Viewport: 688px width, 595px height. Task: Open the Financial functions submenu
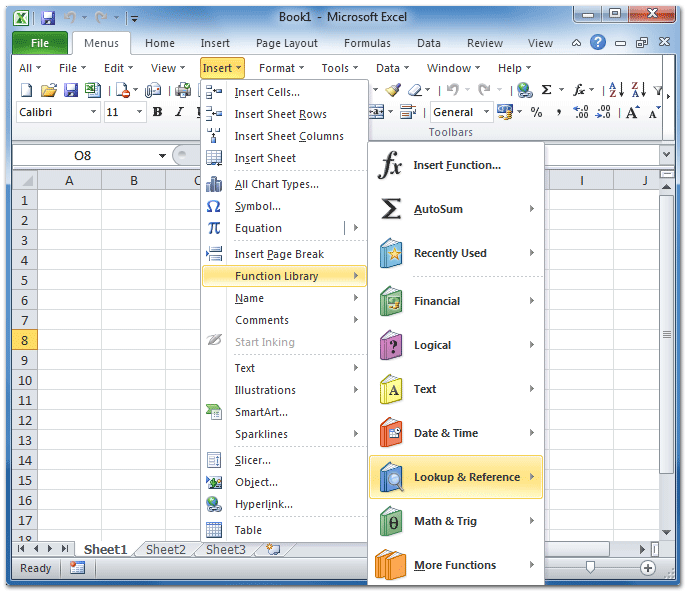tap(456, 301)
